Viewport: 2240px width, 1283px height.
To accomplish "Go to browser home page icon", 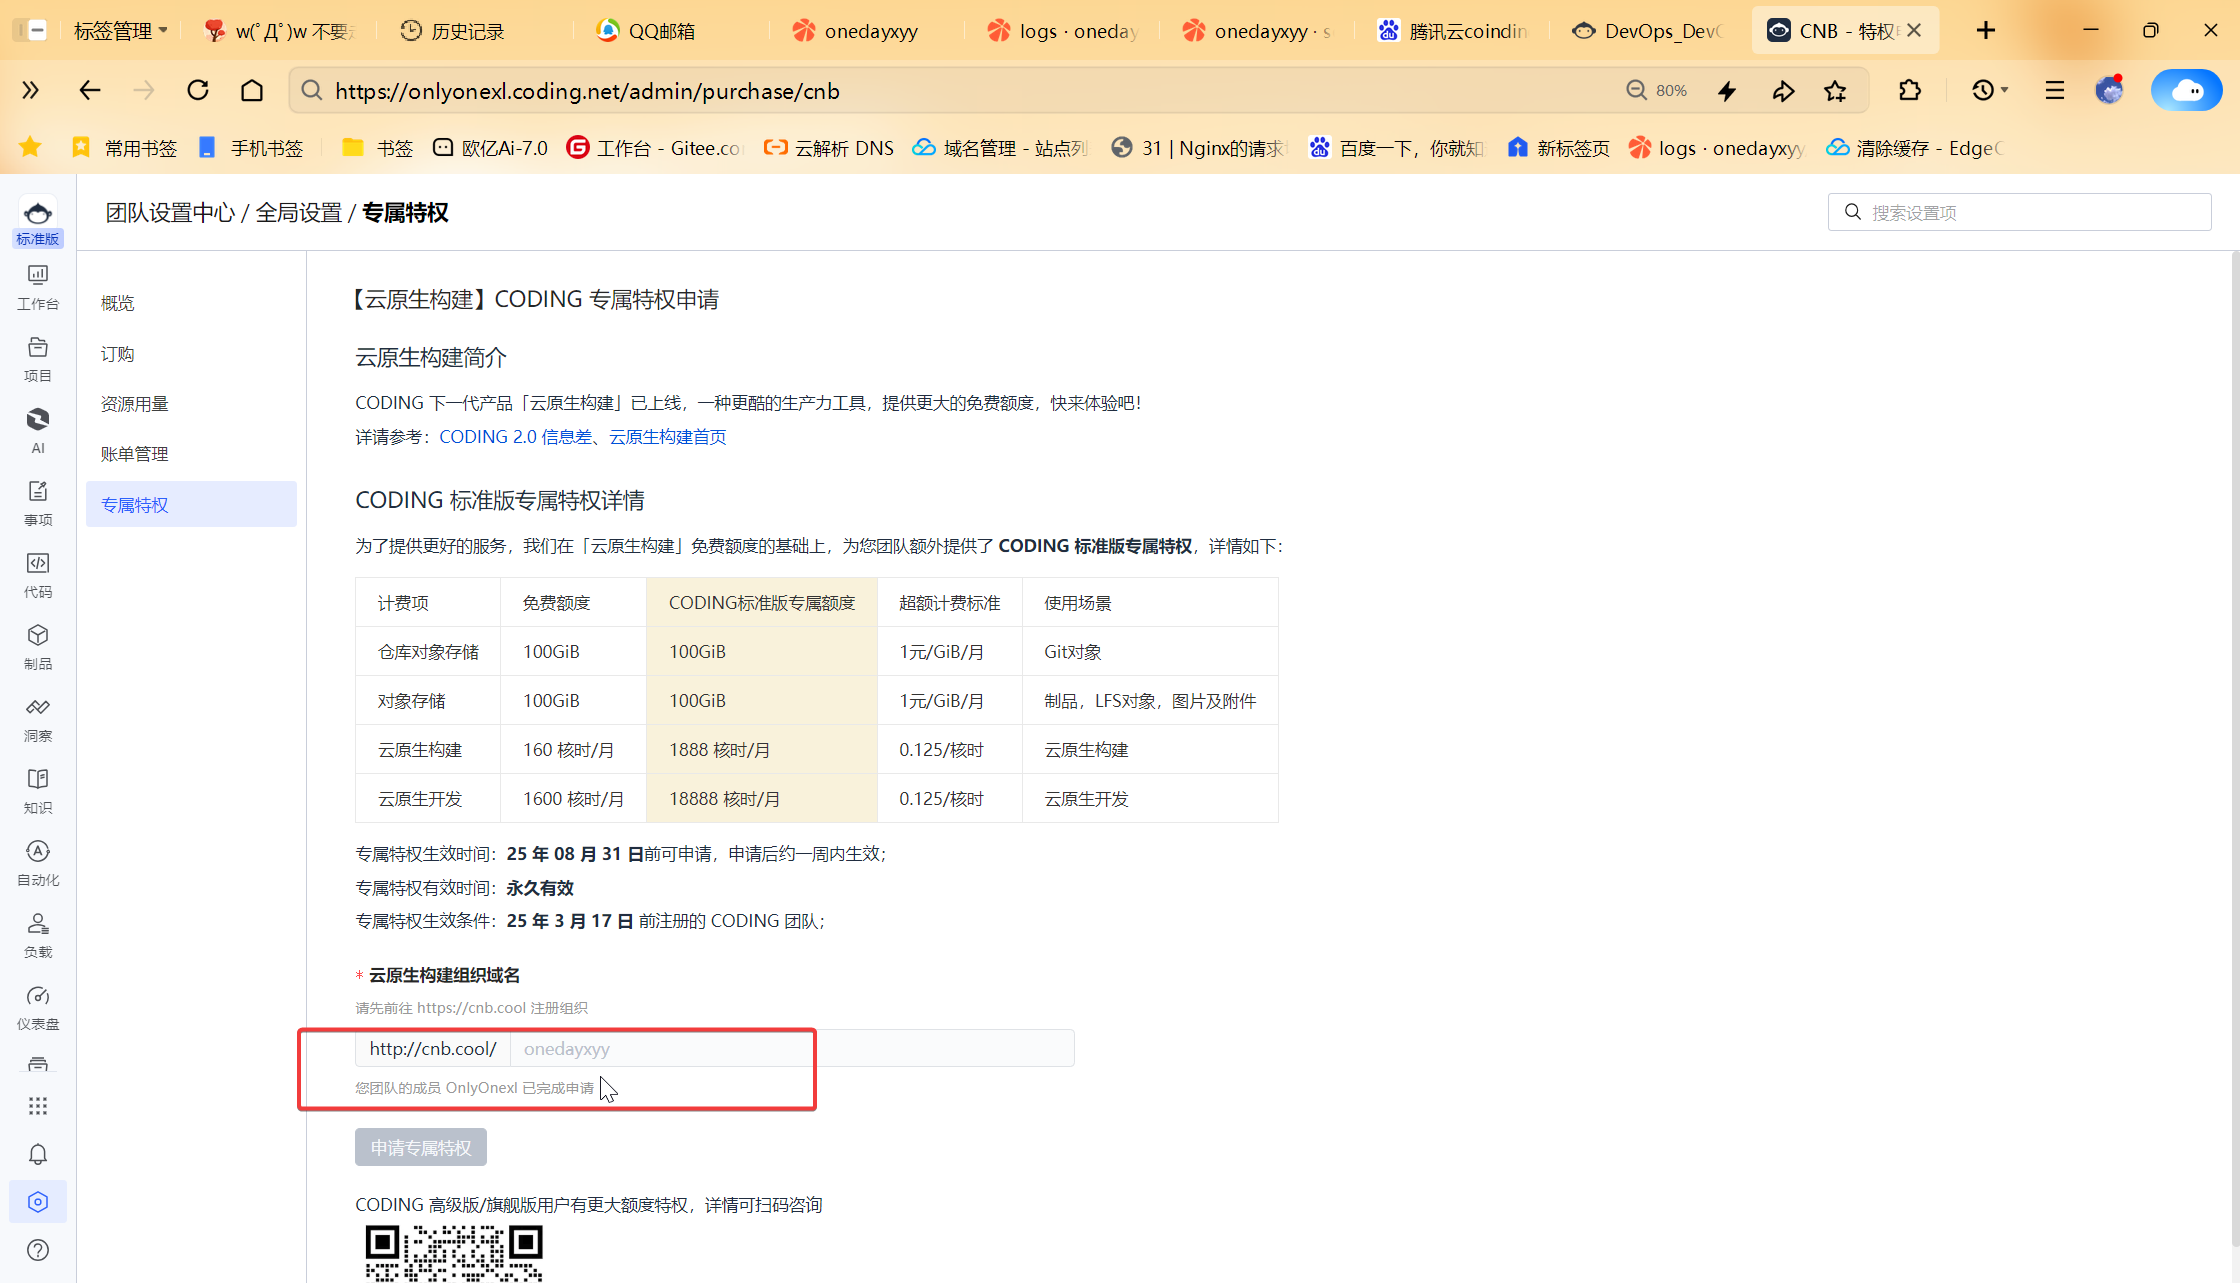I will pyautogui.click(x=252, y=91).
